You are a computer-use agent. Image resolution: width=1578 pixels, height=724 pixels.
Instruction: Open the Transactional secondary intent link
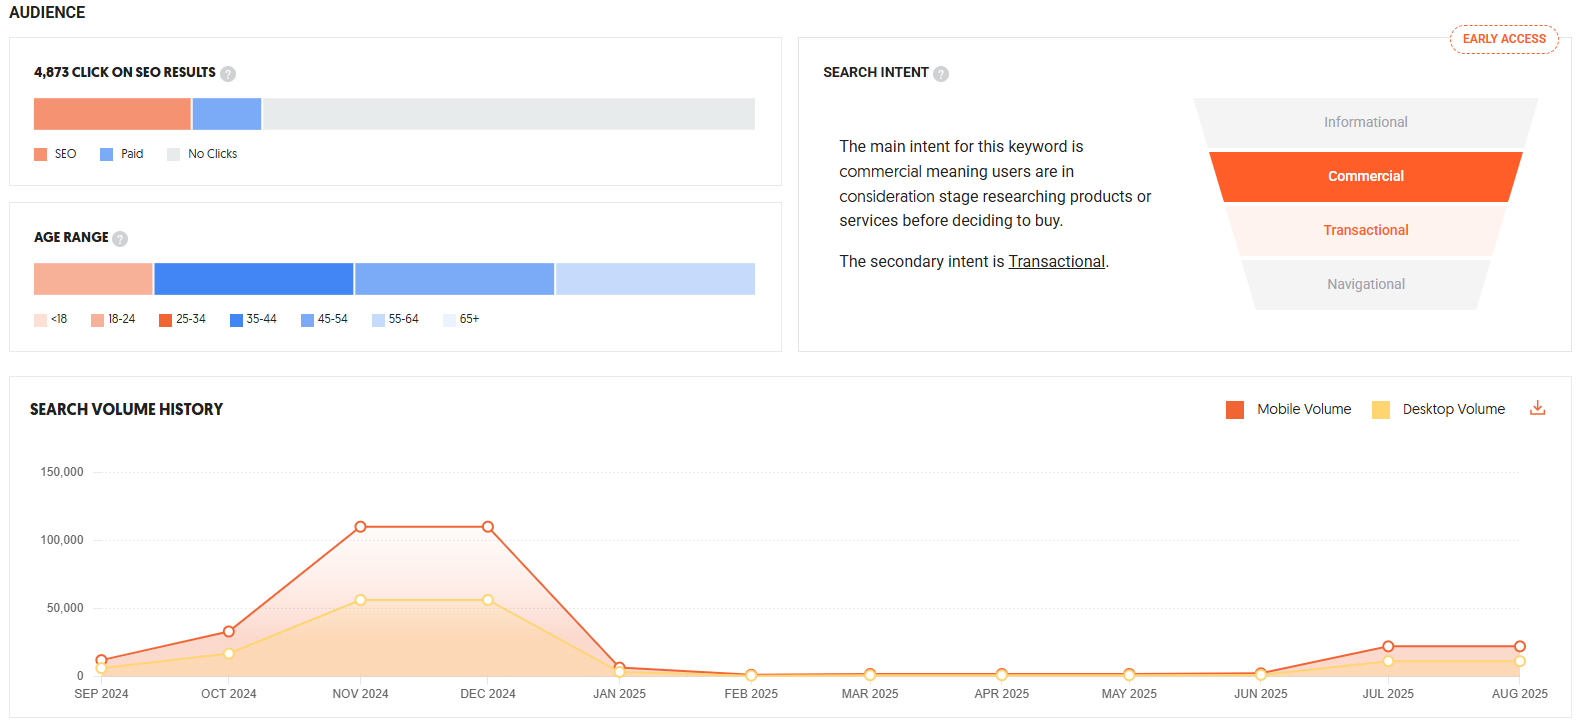coord(1056,262)
